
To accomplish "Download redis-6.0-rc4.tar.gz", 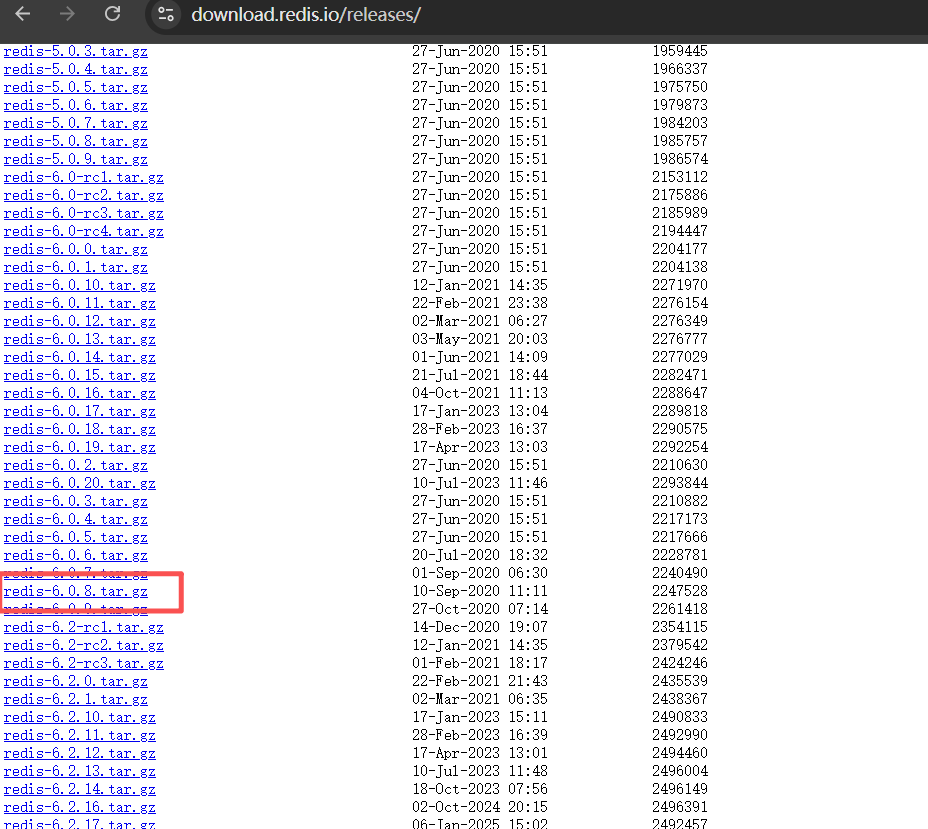I will point(83,231).
